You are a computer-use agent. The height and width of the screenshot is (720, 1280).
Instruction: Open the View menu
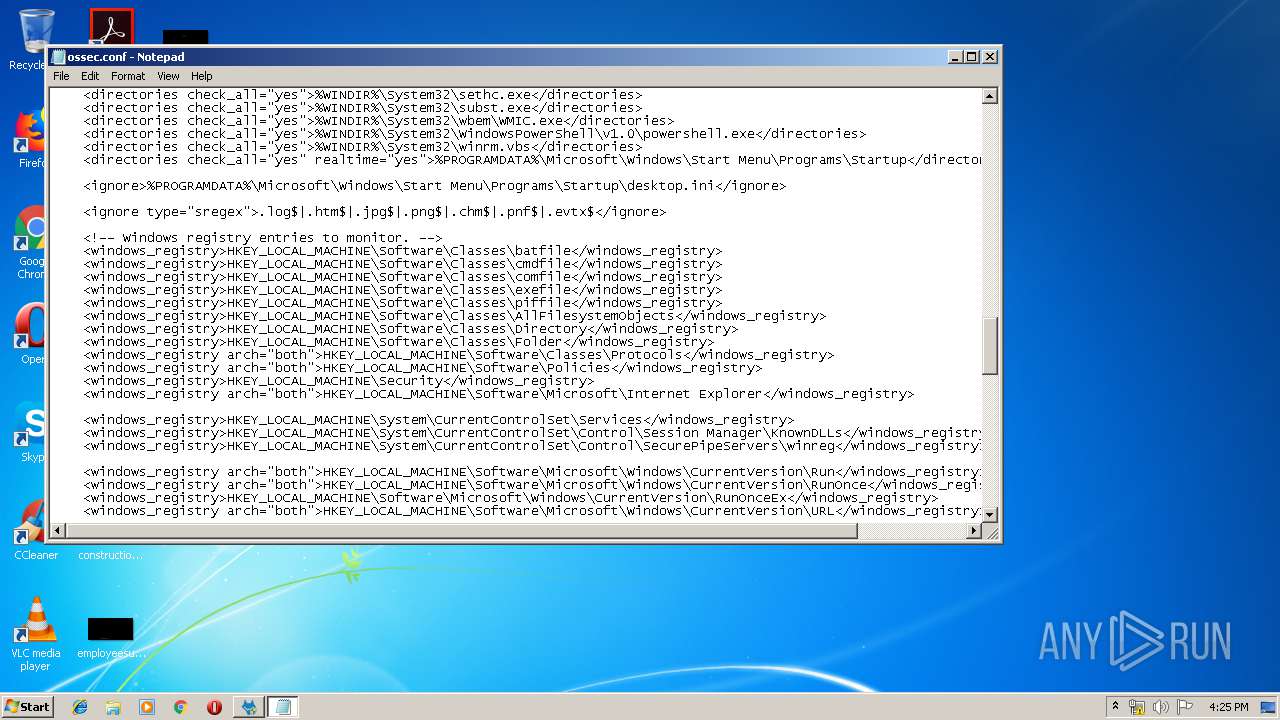coord(168,76)
